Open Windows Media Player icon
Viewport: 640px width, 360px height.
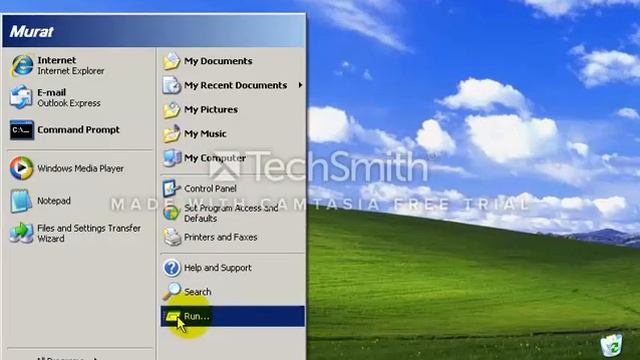[21, 168]
